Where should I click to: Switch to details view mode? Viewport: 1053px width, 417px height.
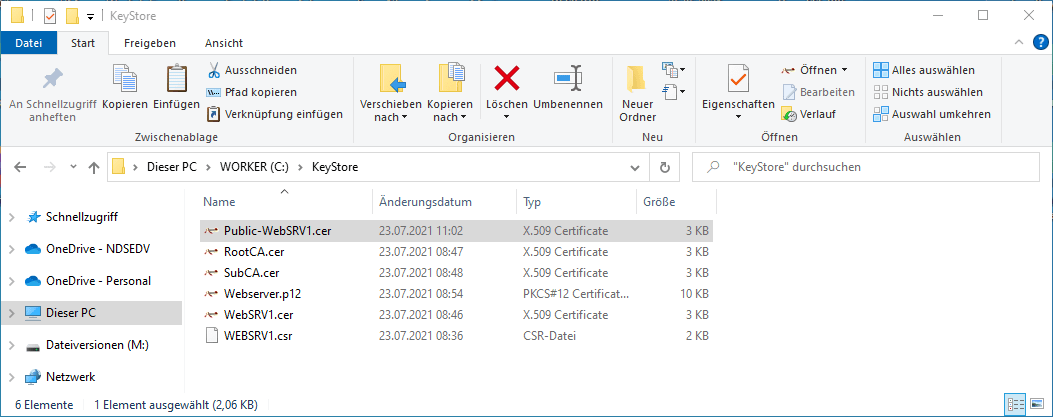(1017, 405)
